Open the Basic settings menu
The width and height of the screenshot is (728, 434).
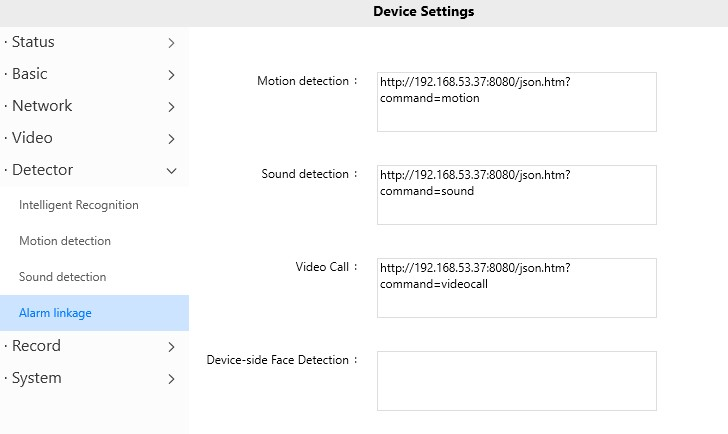pos(29,74)
